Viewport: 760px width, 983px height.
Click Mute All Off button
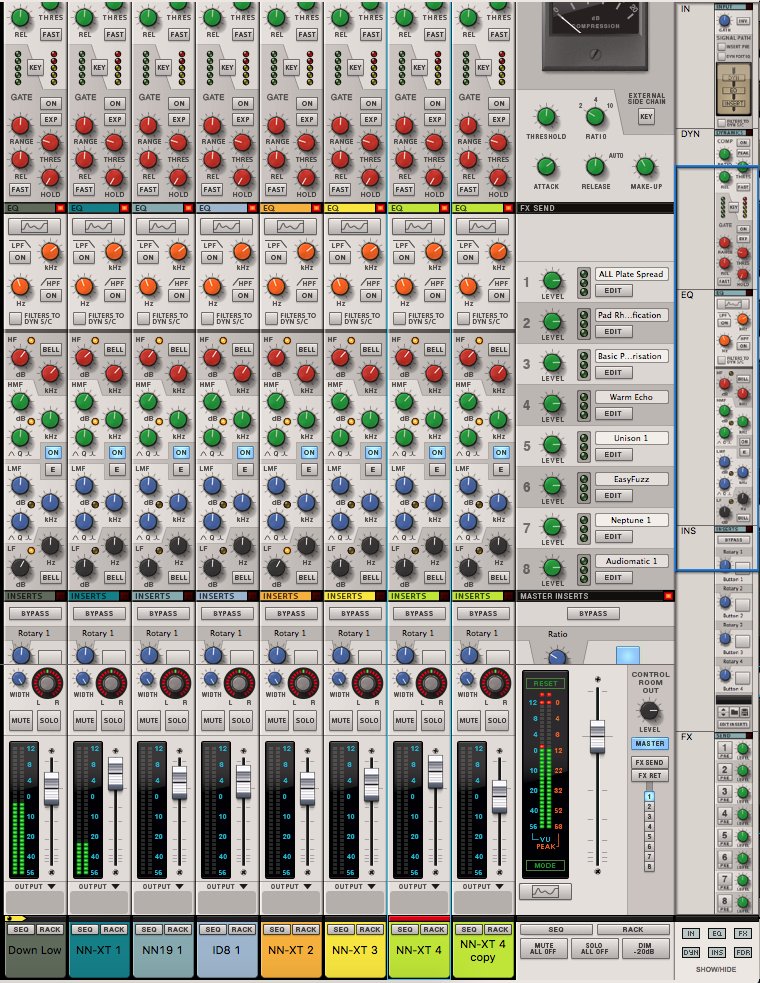(x=544, y=949)
